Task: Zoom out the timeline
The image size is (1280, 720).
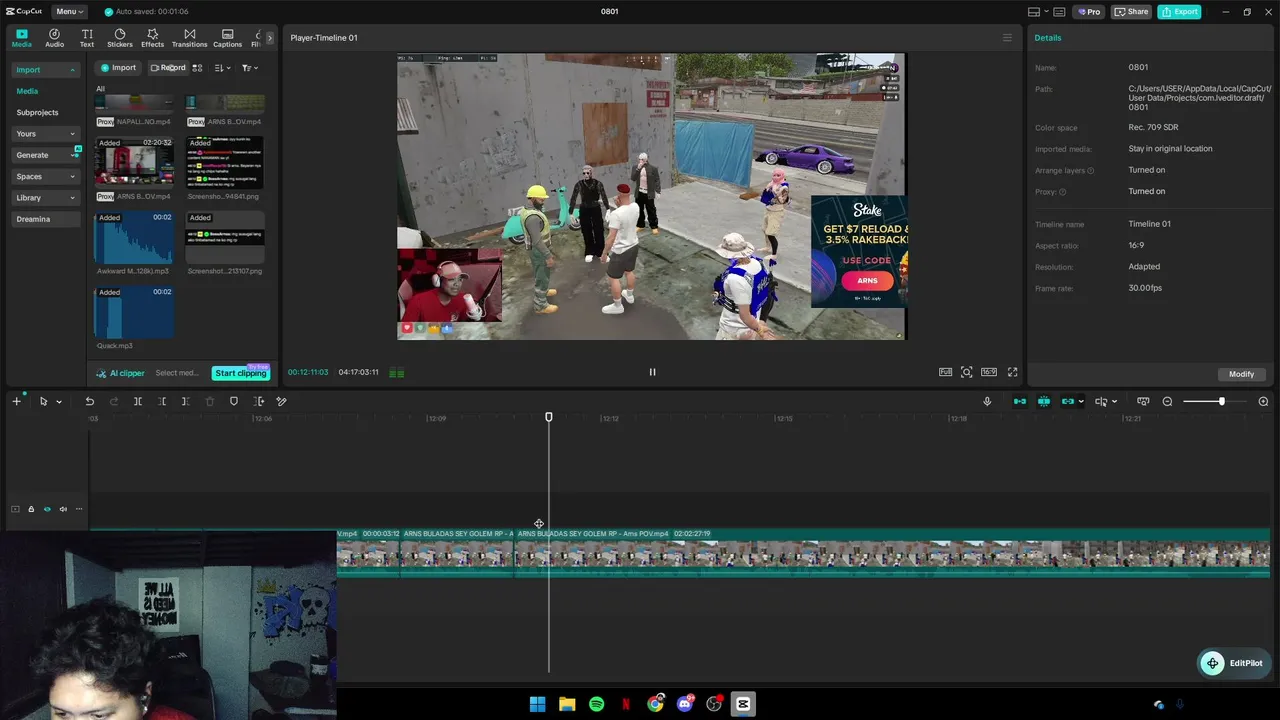Action: coord(1167,402)
